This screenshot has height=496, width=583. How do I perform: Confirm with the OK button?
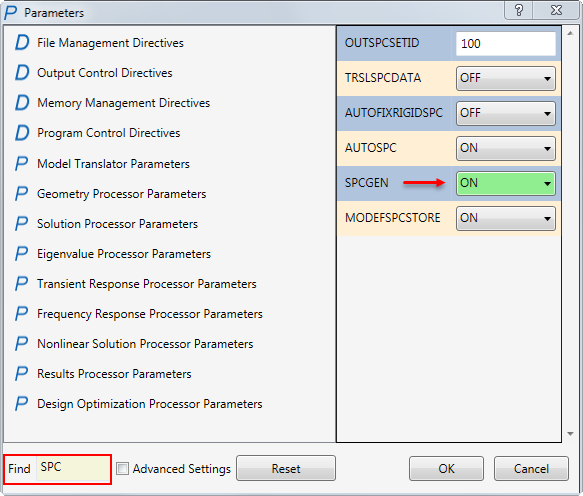446,468
